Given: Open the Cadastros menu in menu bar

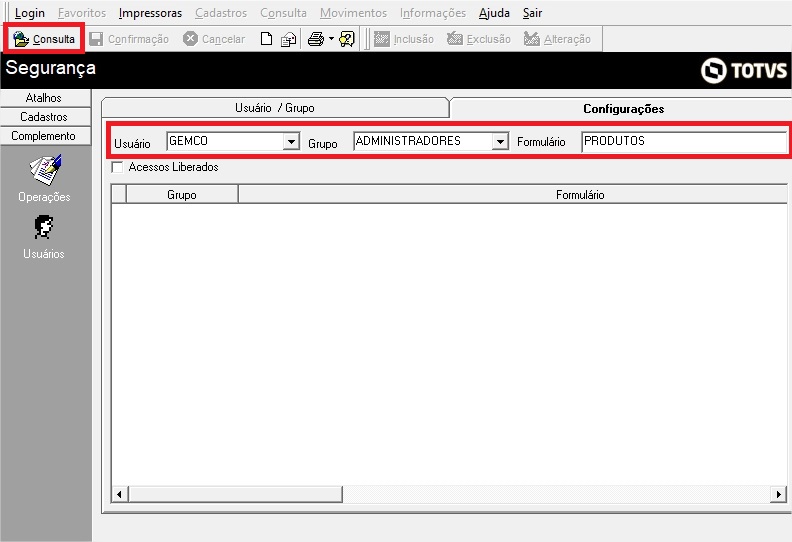Looking at the screenshot, I should (221, 13).
